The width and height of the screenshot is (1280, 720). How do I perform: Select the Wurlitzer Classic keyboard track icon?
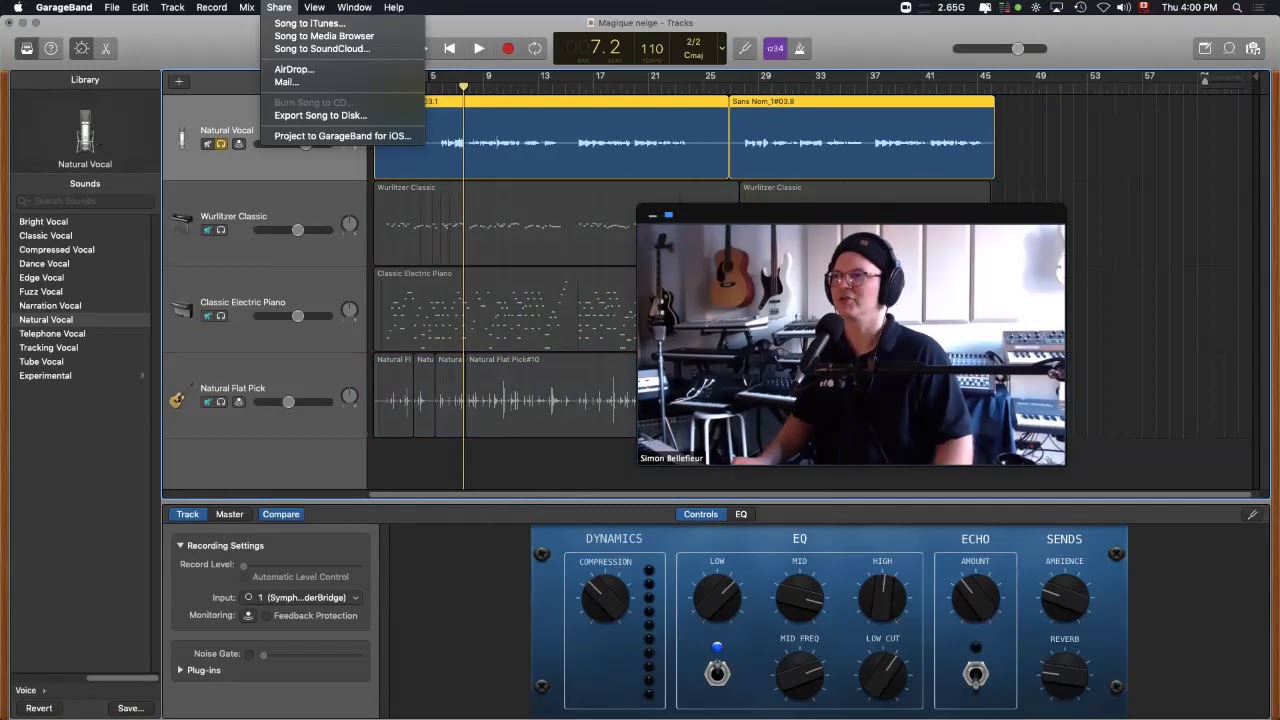coord(181,223)
